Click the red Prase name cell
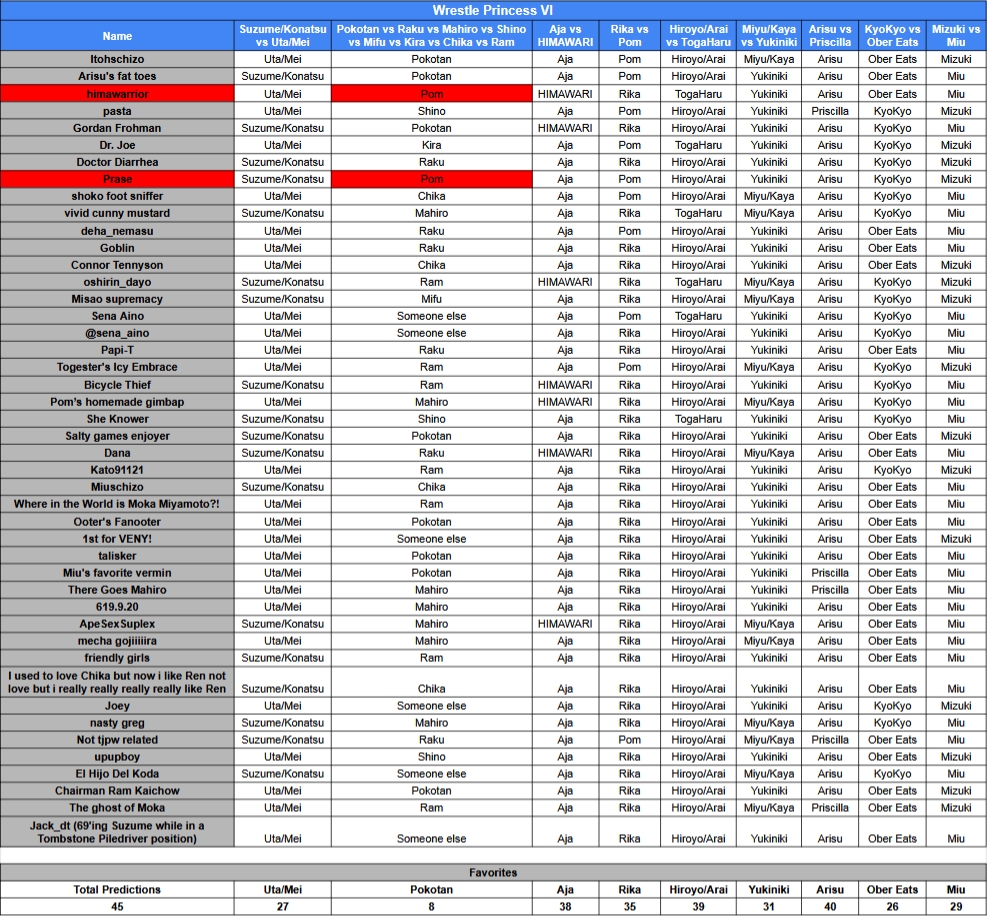Image resolution: width=987 pixels, height=916 pixels. [117, 179]
